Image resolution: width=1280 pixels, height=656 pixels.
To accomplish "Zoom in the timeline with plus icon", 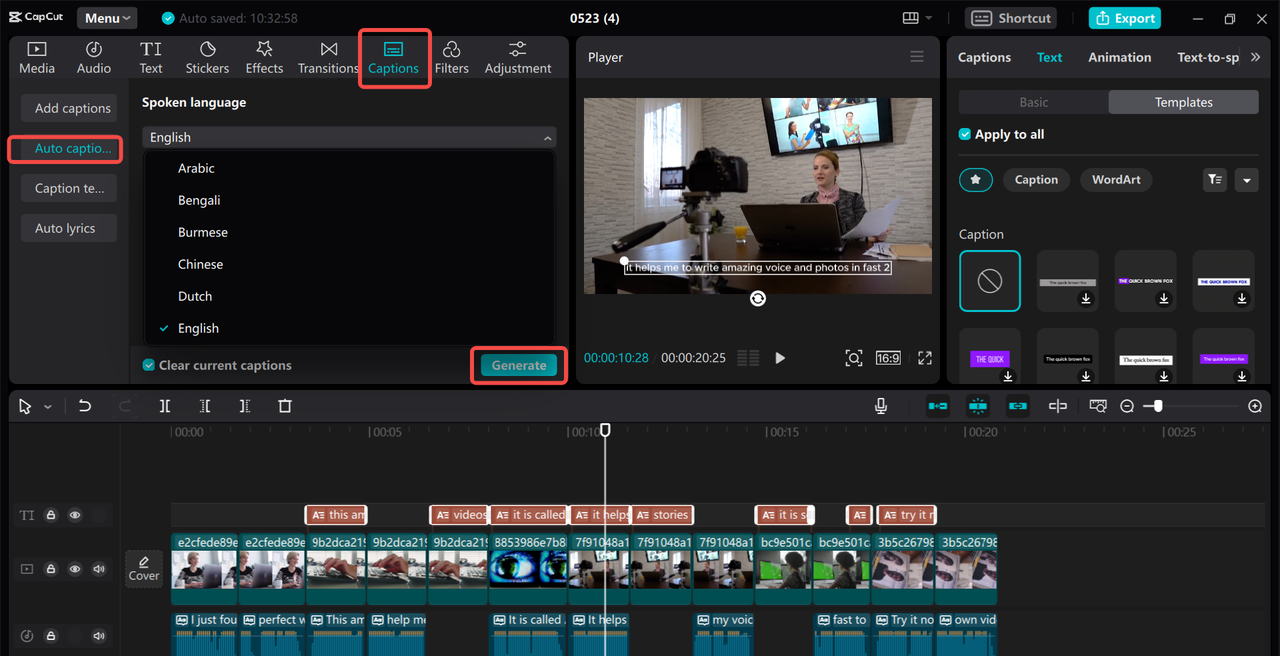I will (1255, 406).
